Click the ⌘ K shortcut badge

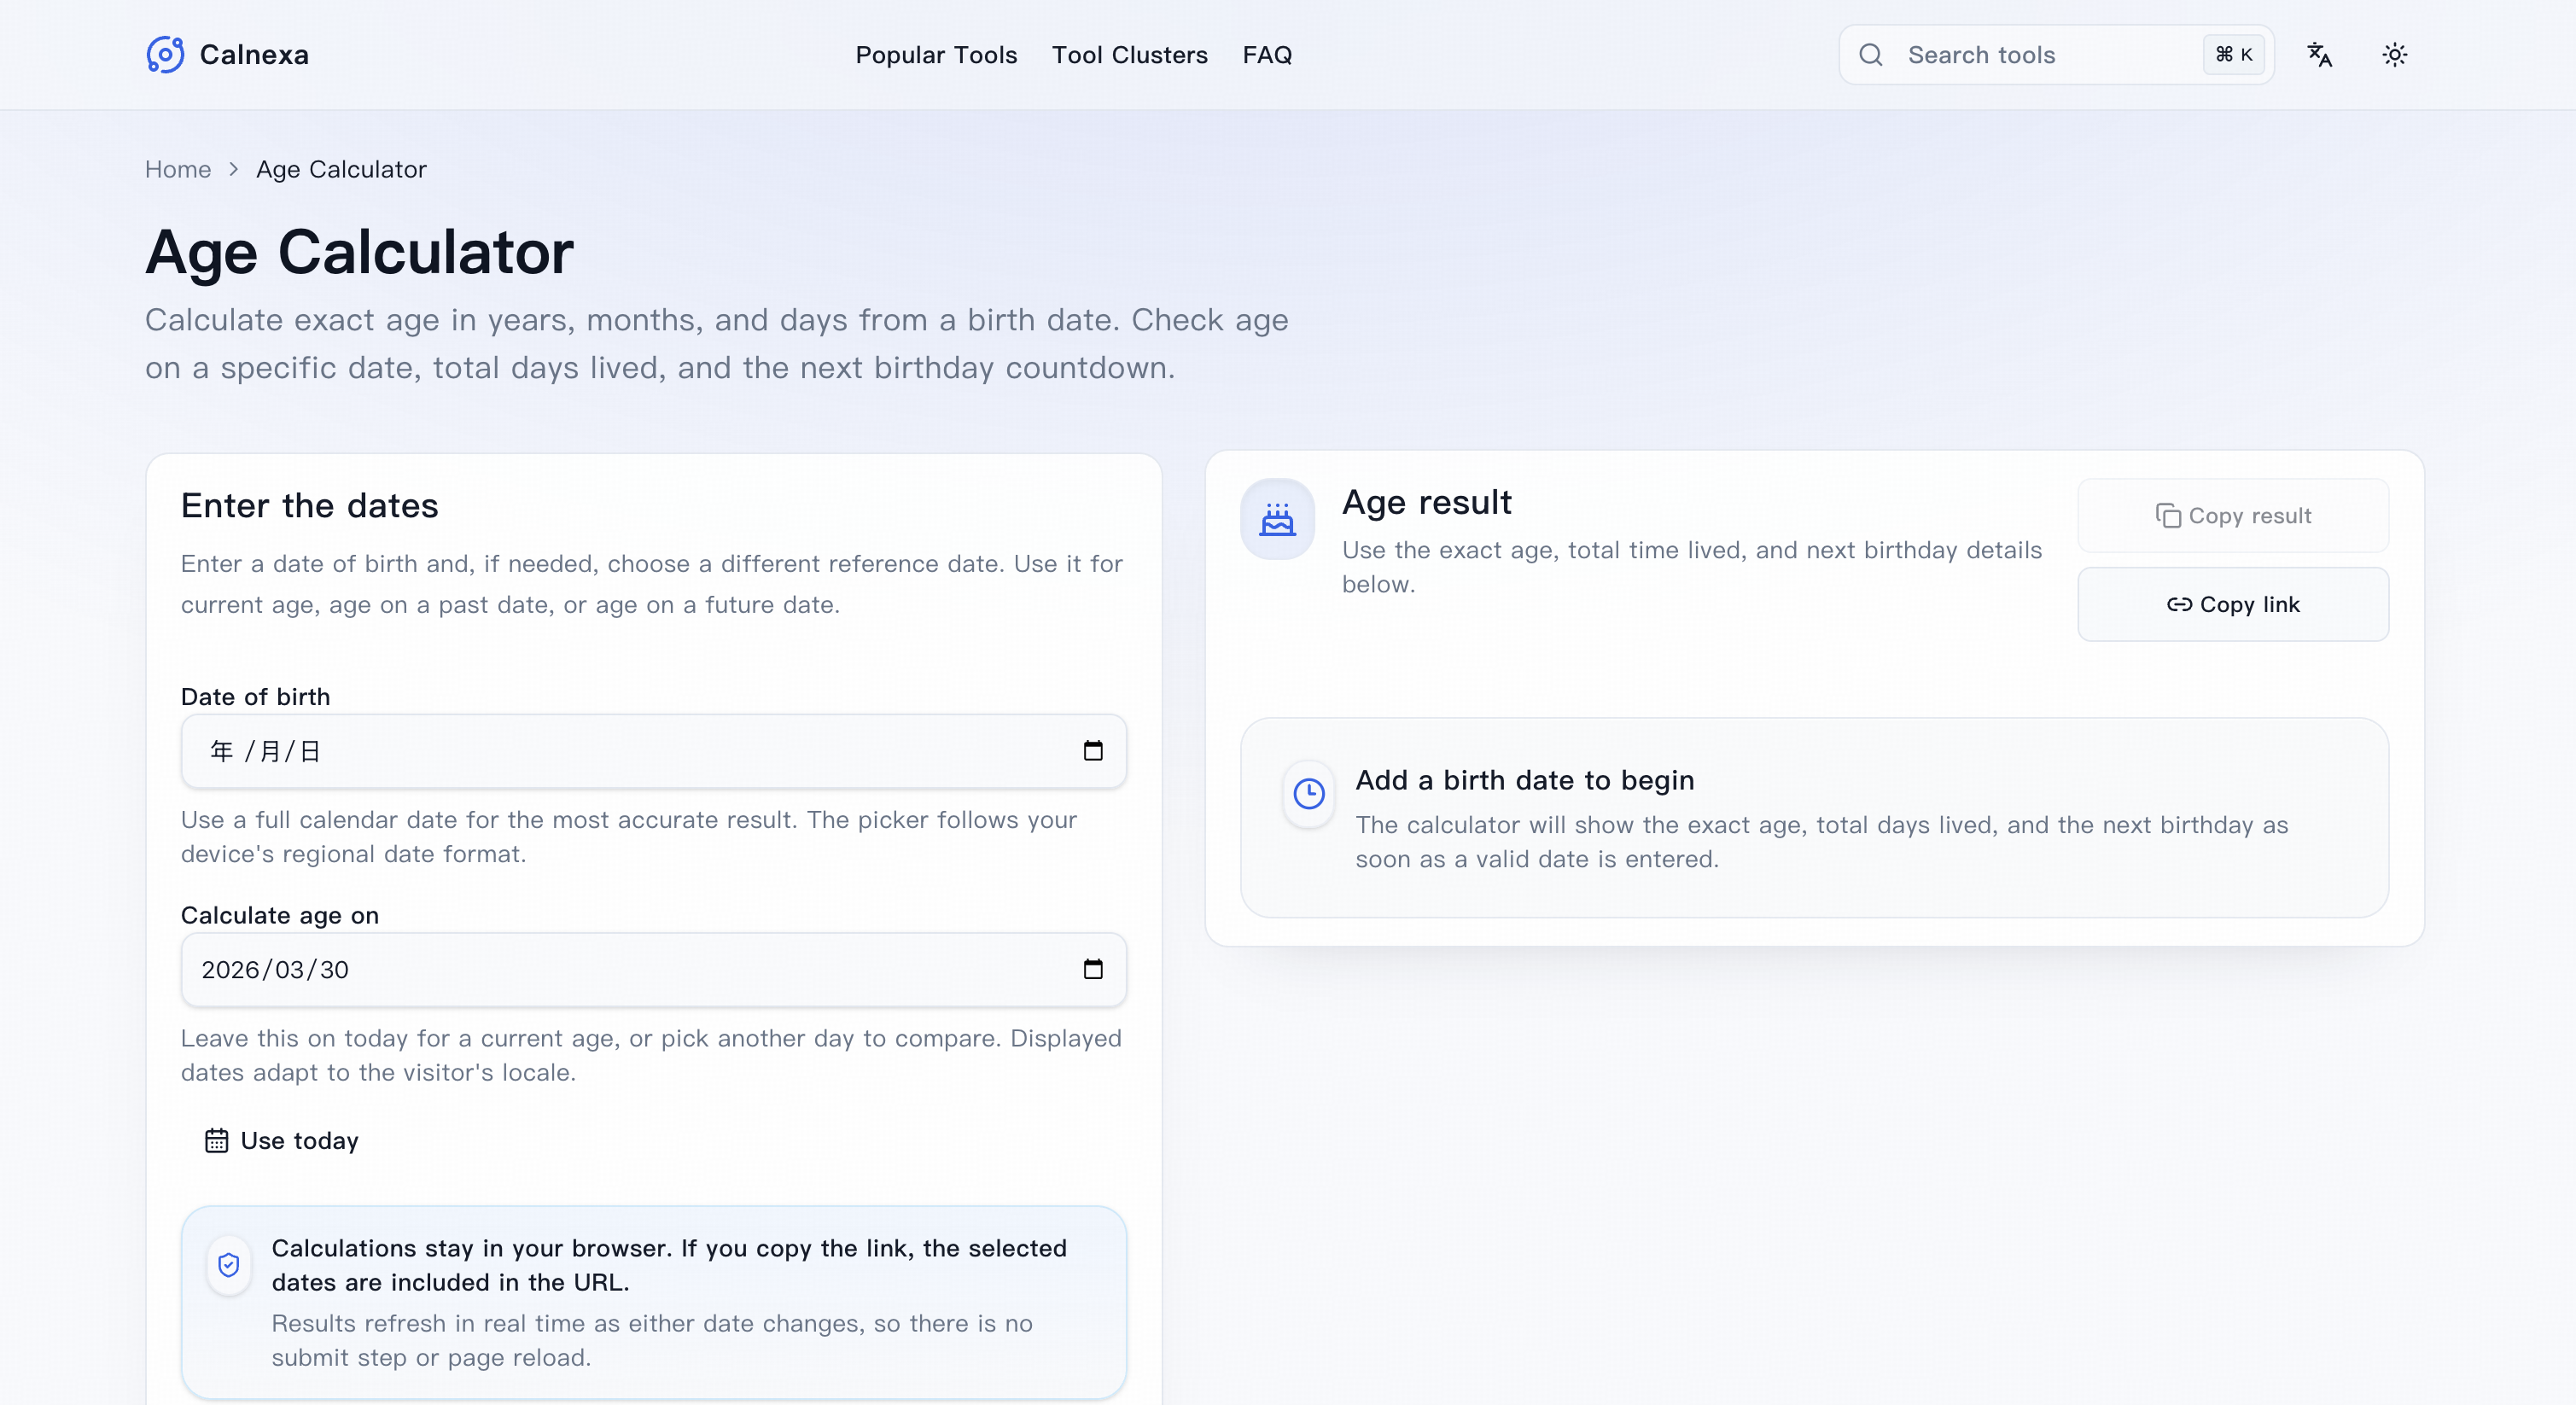pos(2233,54)
